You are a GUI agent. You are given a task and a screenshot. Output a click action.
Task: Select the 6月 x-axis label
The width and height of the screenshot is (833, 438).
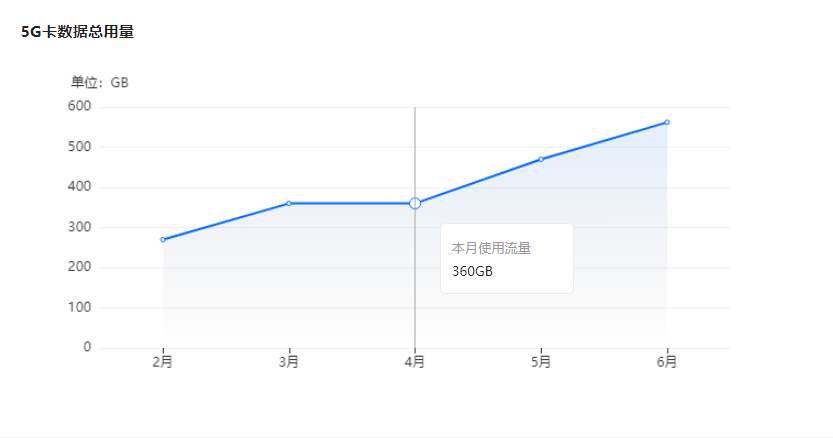point(667,362)
